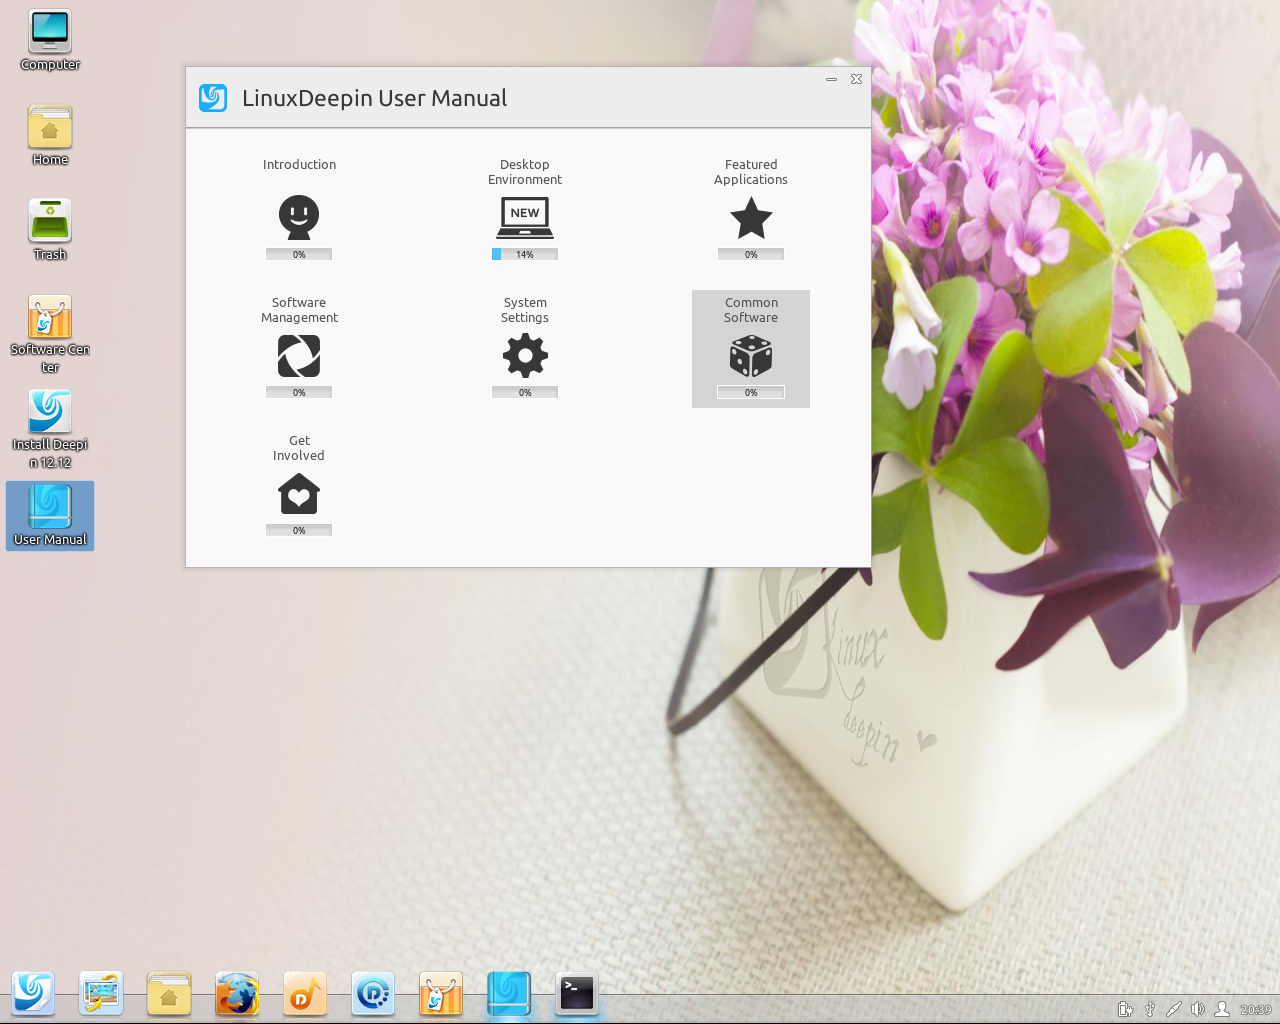Click the LinuxDeepin logo in the manual title bar
Image resolution: width=1280 pixels, height=1024 pixels.
pyautogui.click(x=213, y=98)
